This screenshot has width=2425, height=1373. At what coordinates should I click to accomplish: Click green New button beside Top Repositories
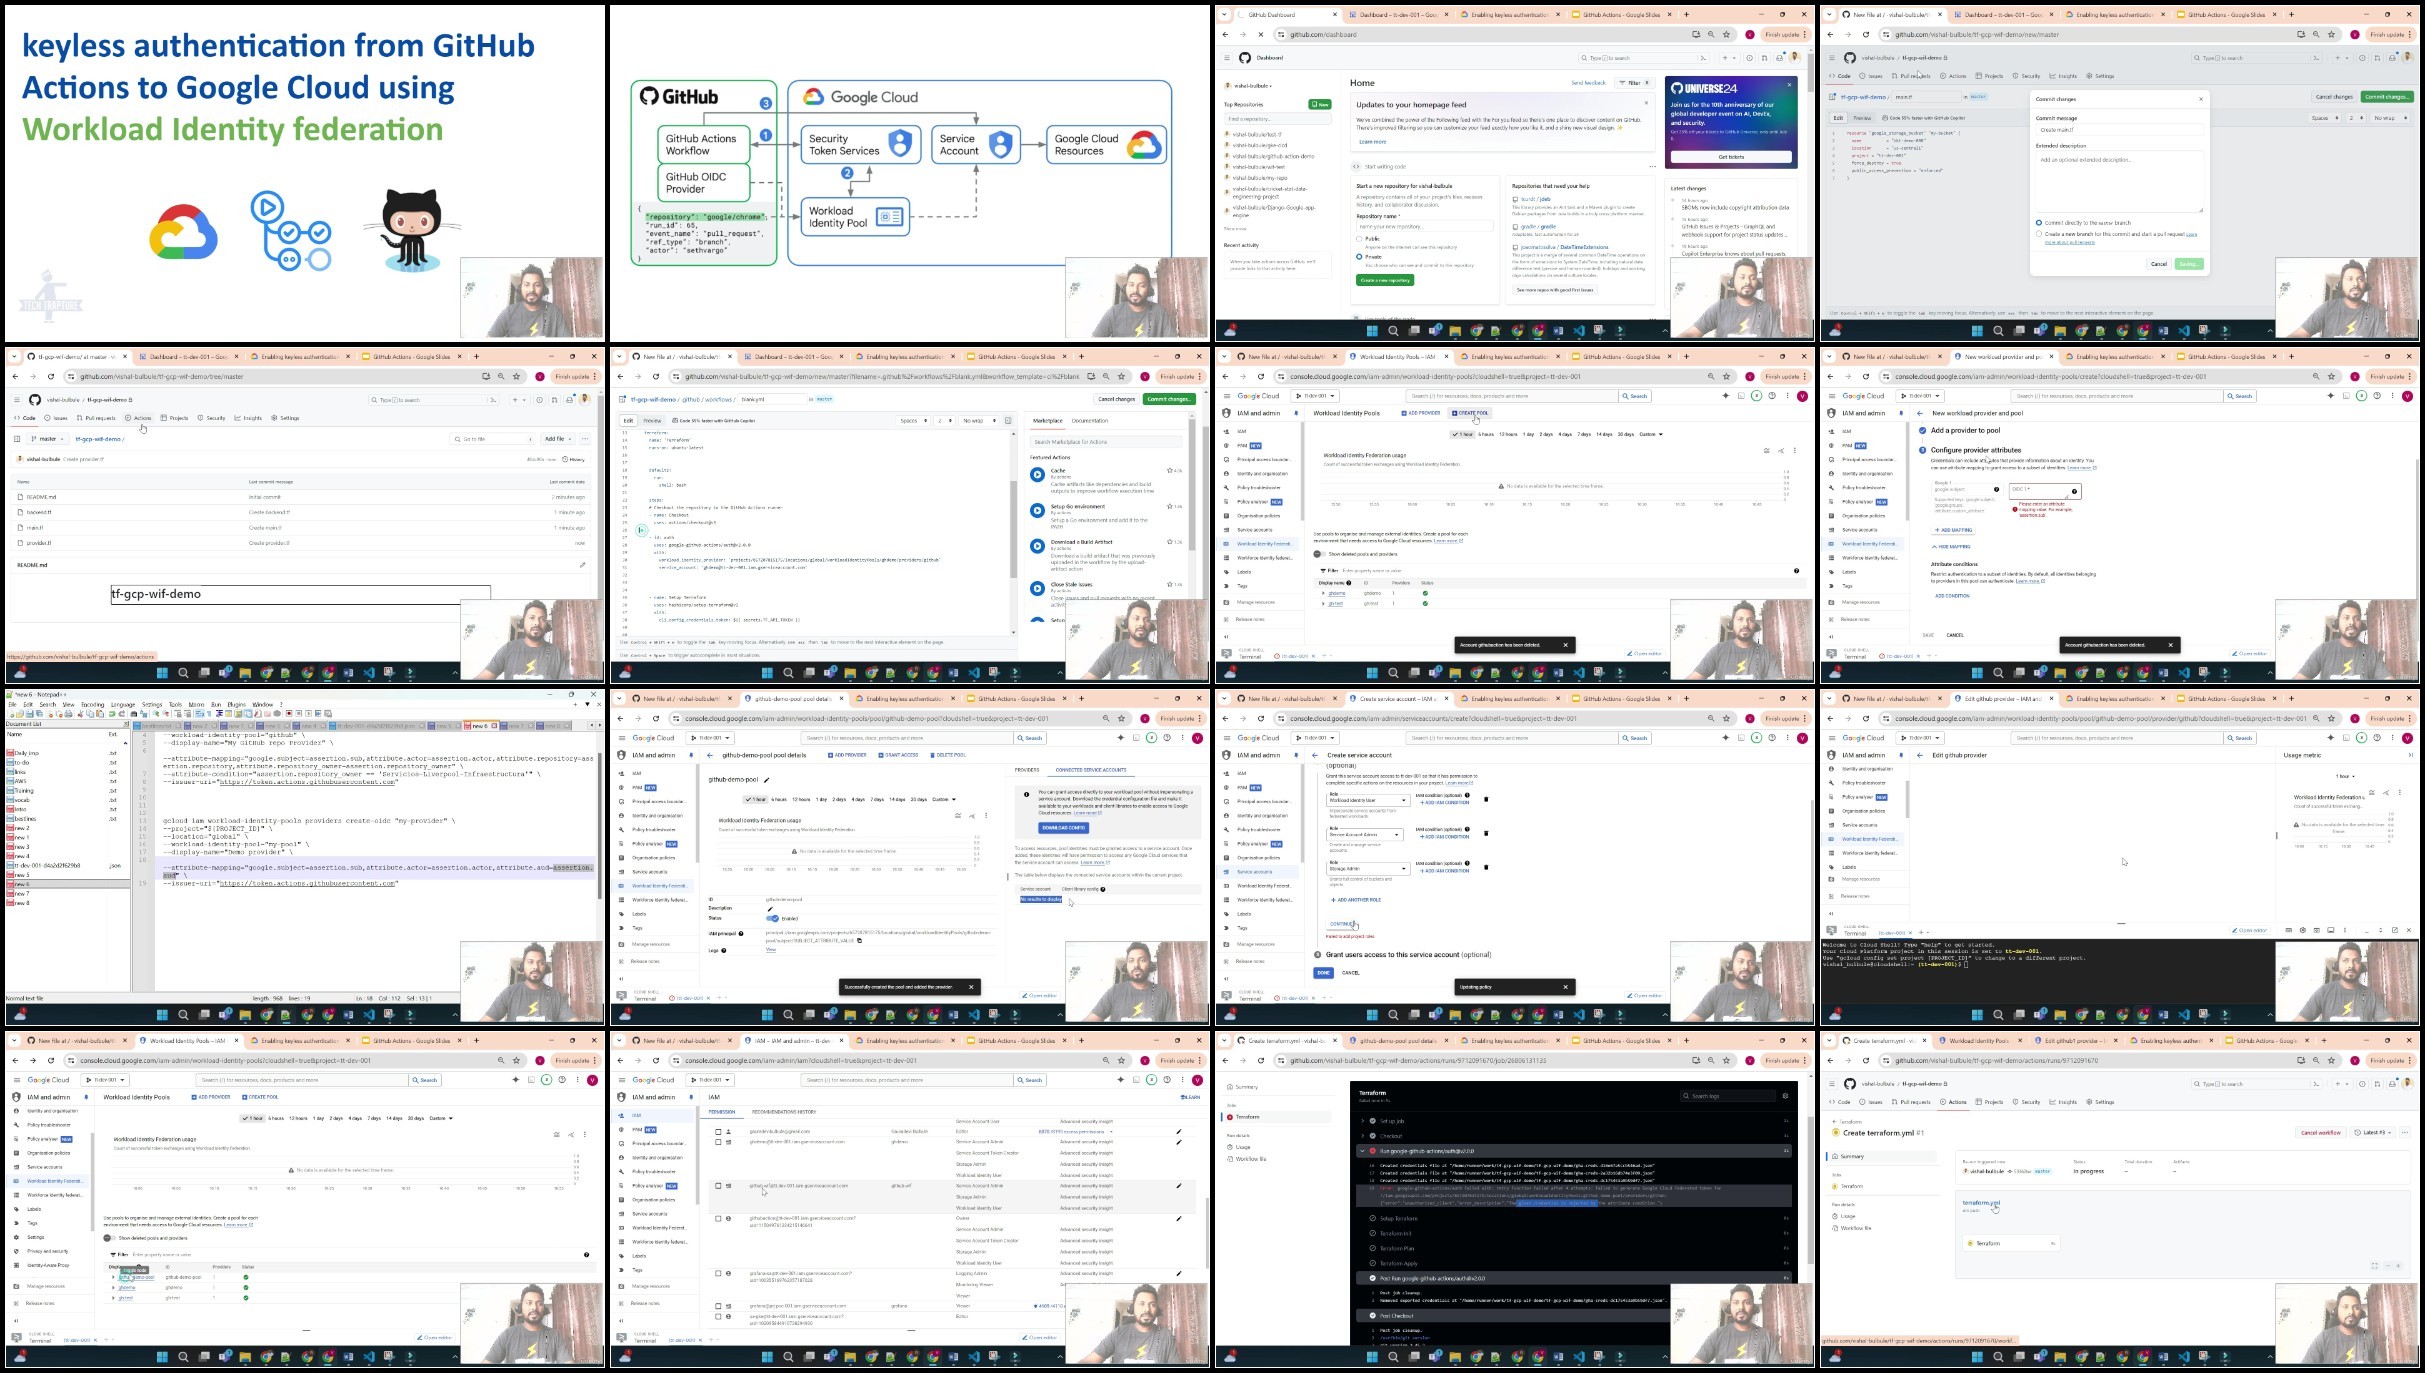[1320, 104]
